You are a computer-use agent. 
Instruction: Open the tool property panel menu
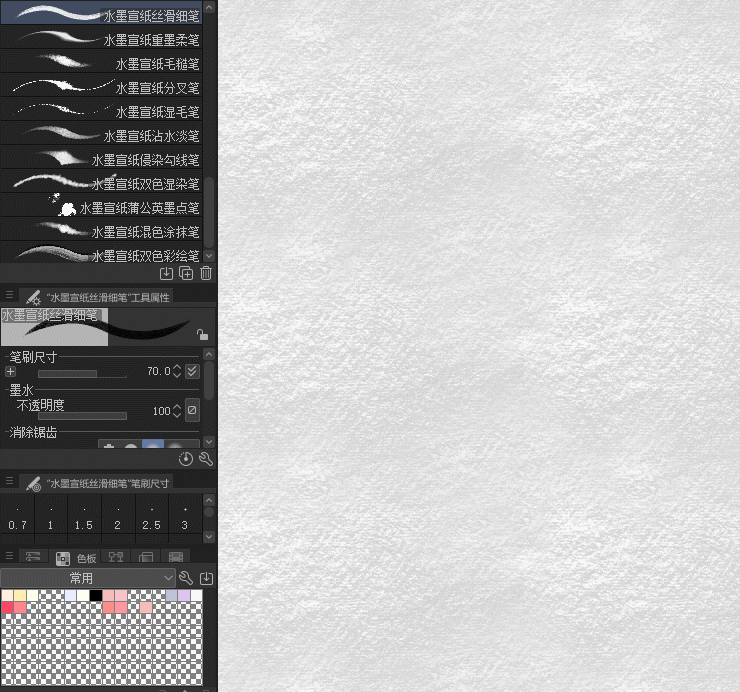click(x=9, y=295)
